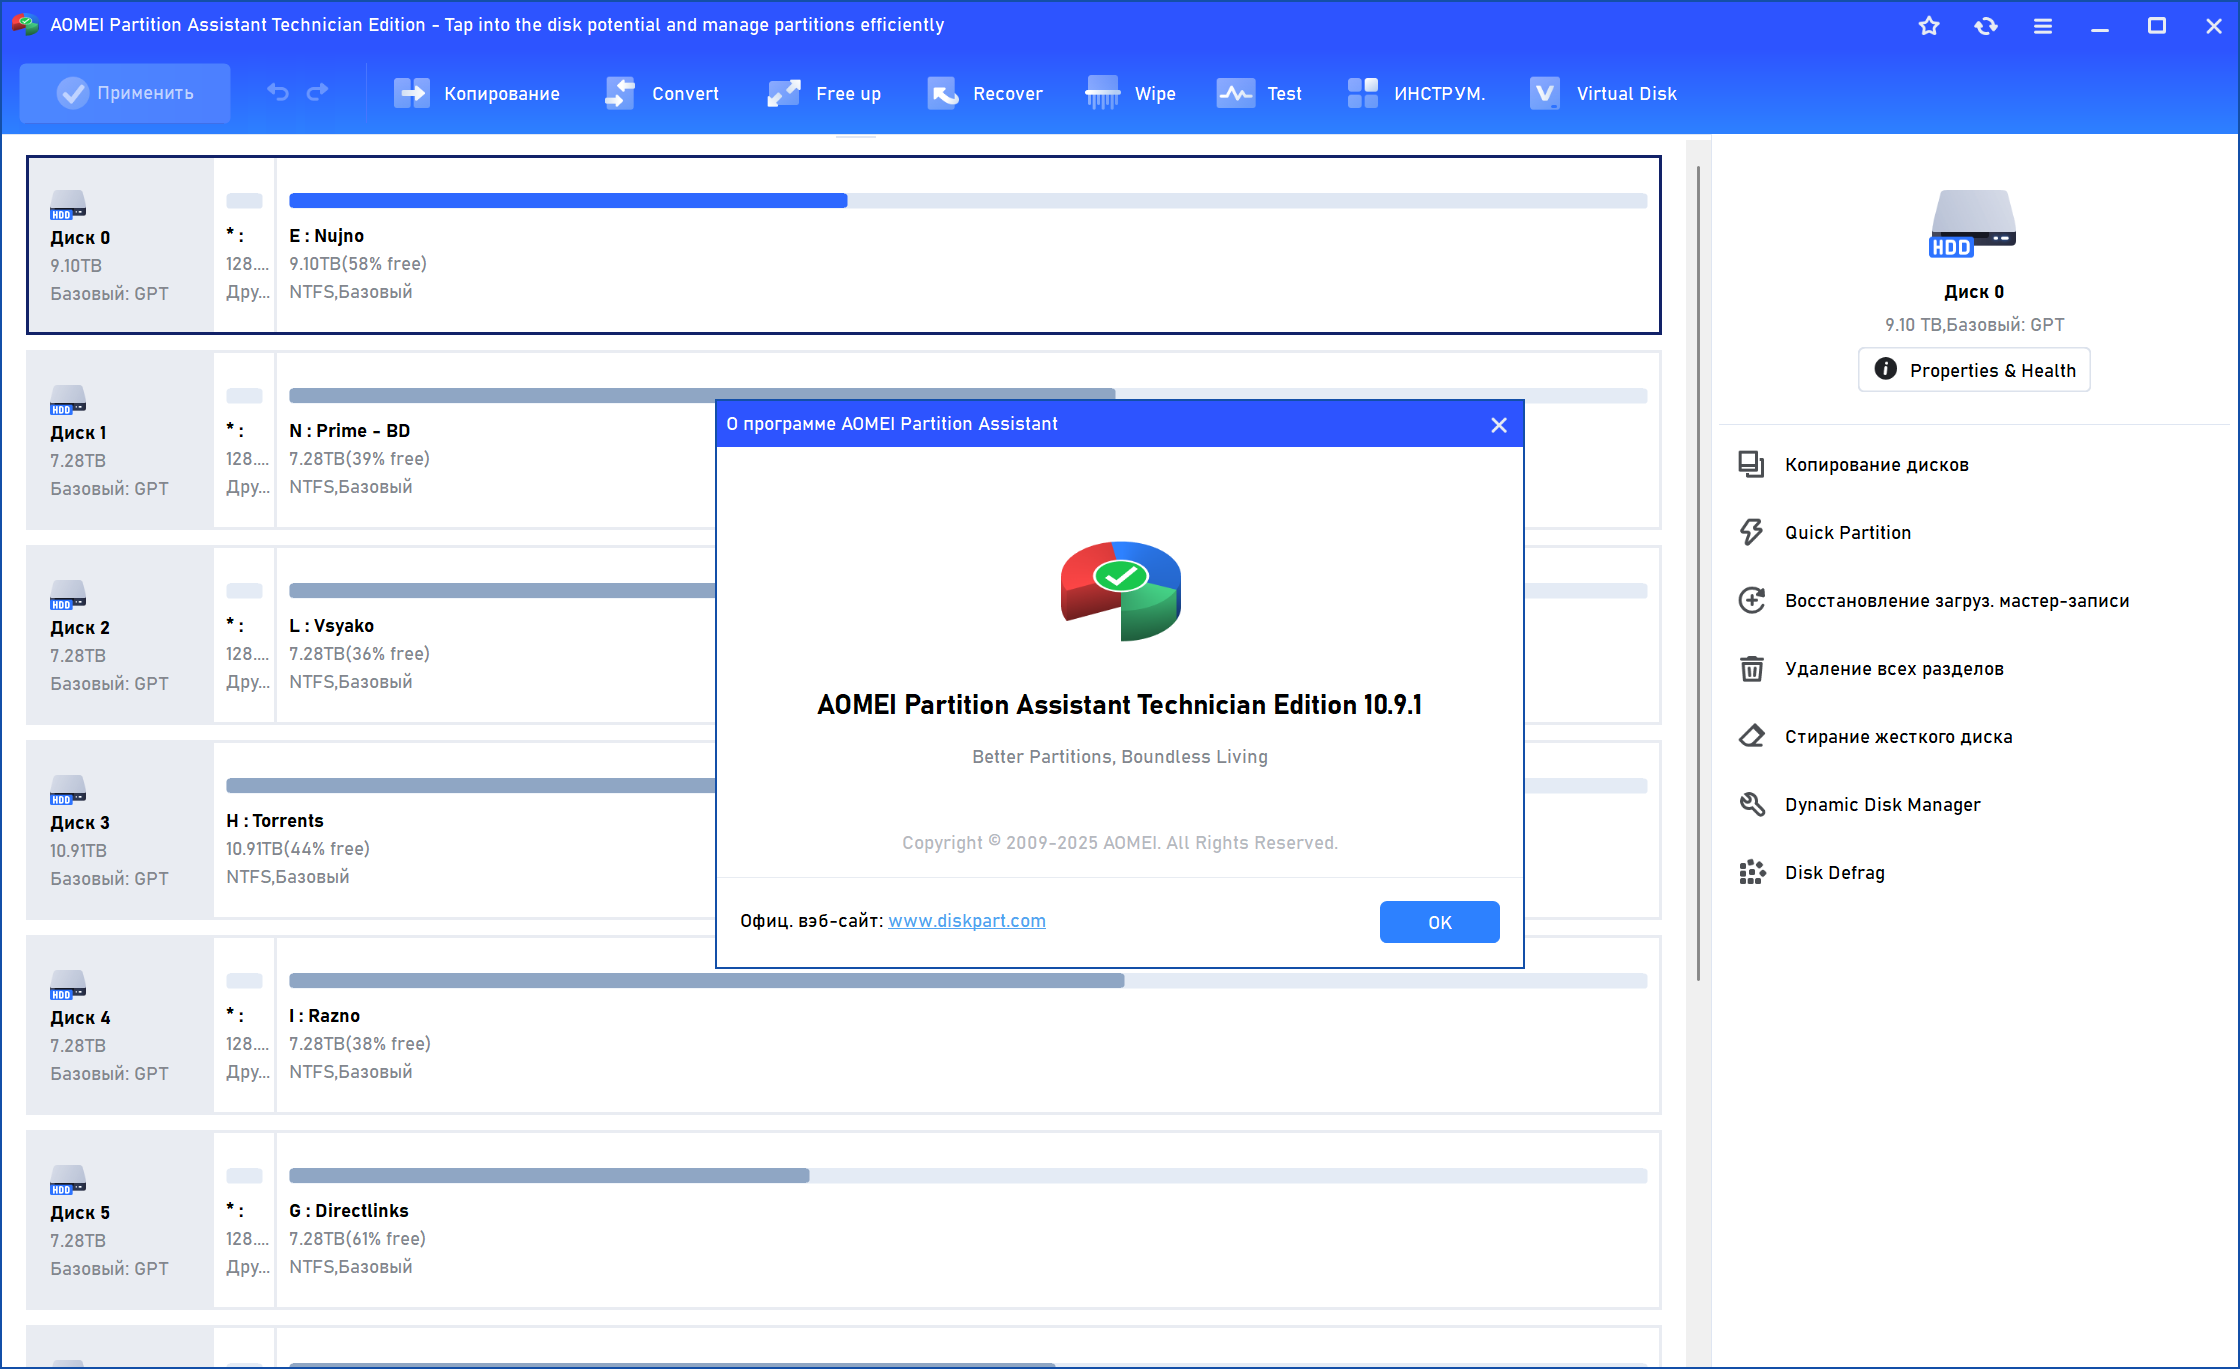This screenshot has width=2240, height=1369.
Task: Close the About dialog with X
Action: (1498, 425)
